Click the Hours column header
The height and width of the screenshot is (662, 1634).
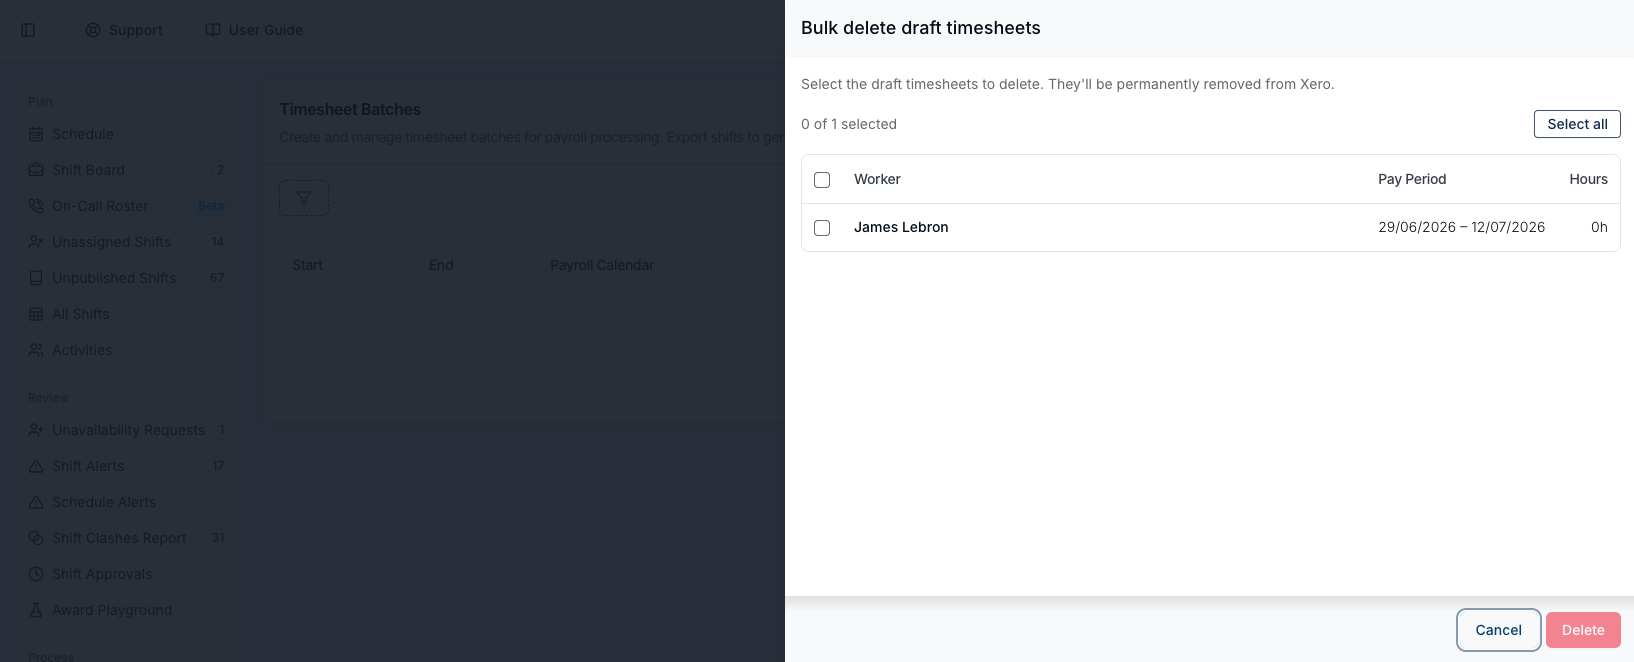click(x=1588, y=179)
